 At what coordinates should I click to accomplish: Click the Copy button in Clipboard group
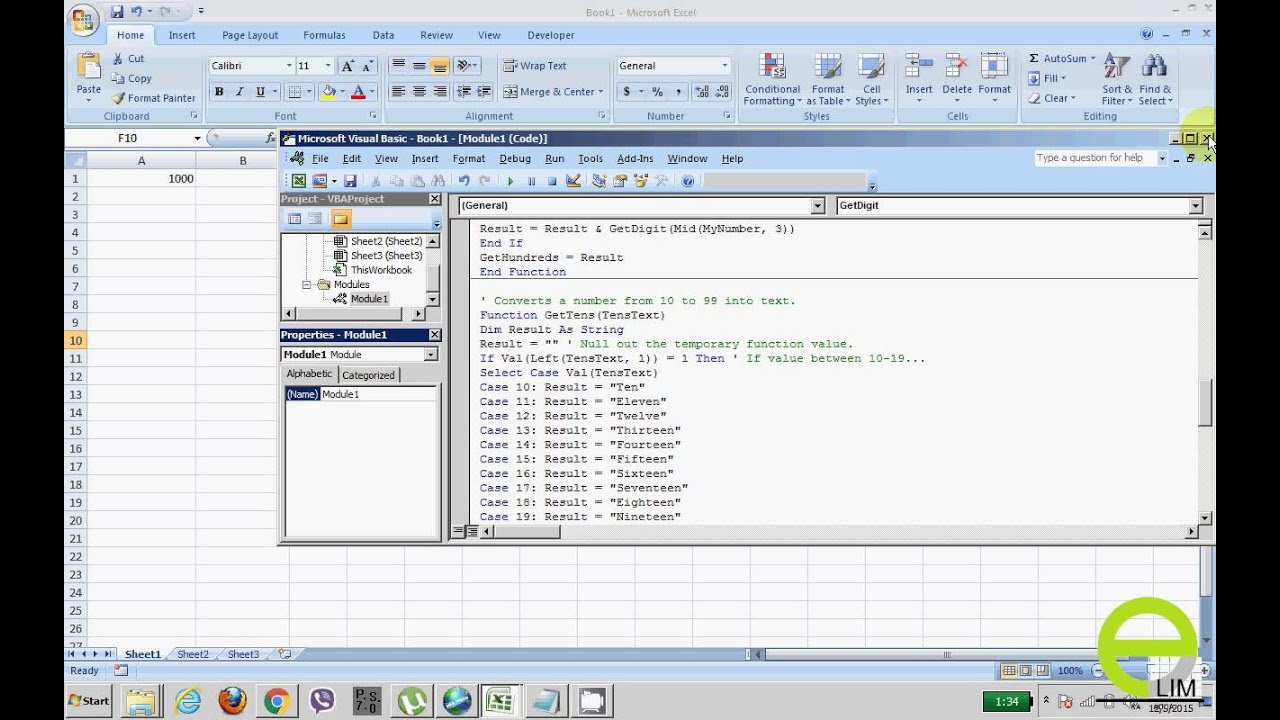(x=132, y=78)
